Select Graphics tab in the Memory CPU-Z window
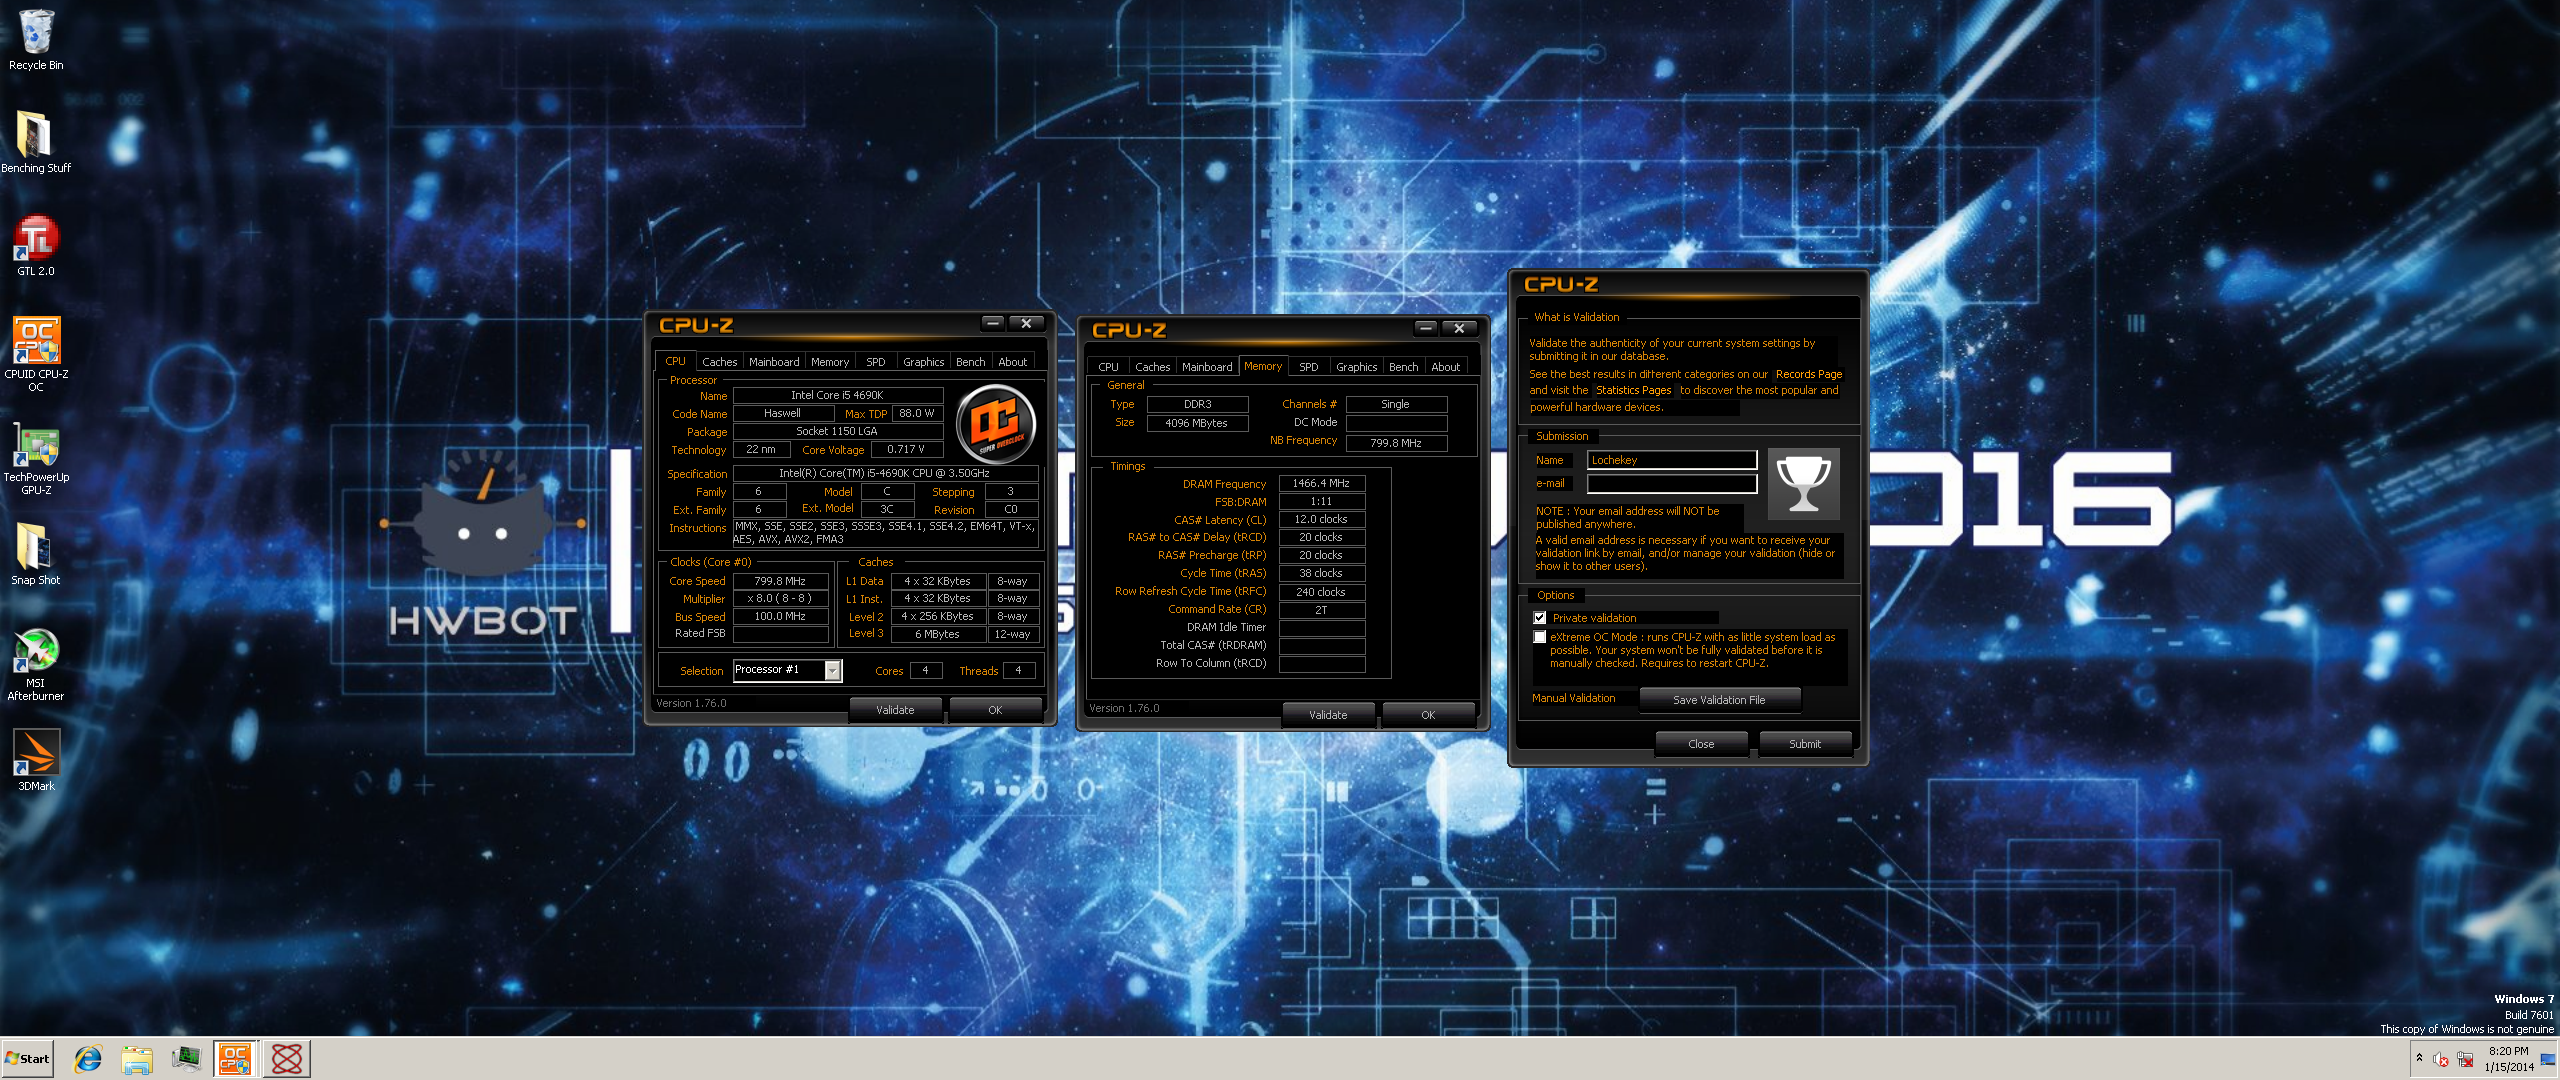 1356,367
